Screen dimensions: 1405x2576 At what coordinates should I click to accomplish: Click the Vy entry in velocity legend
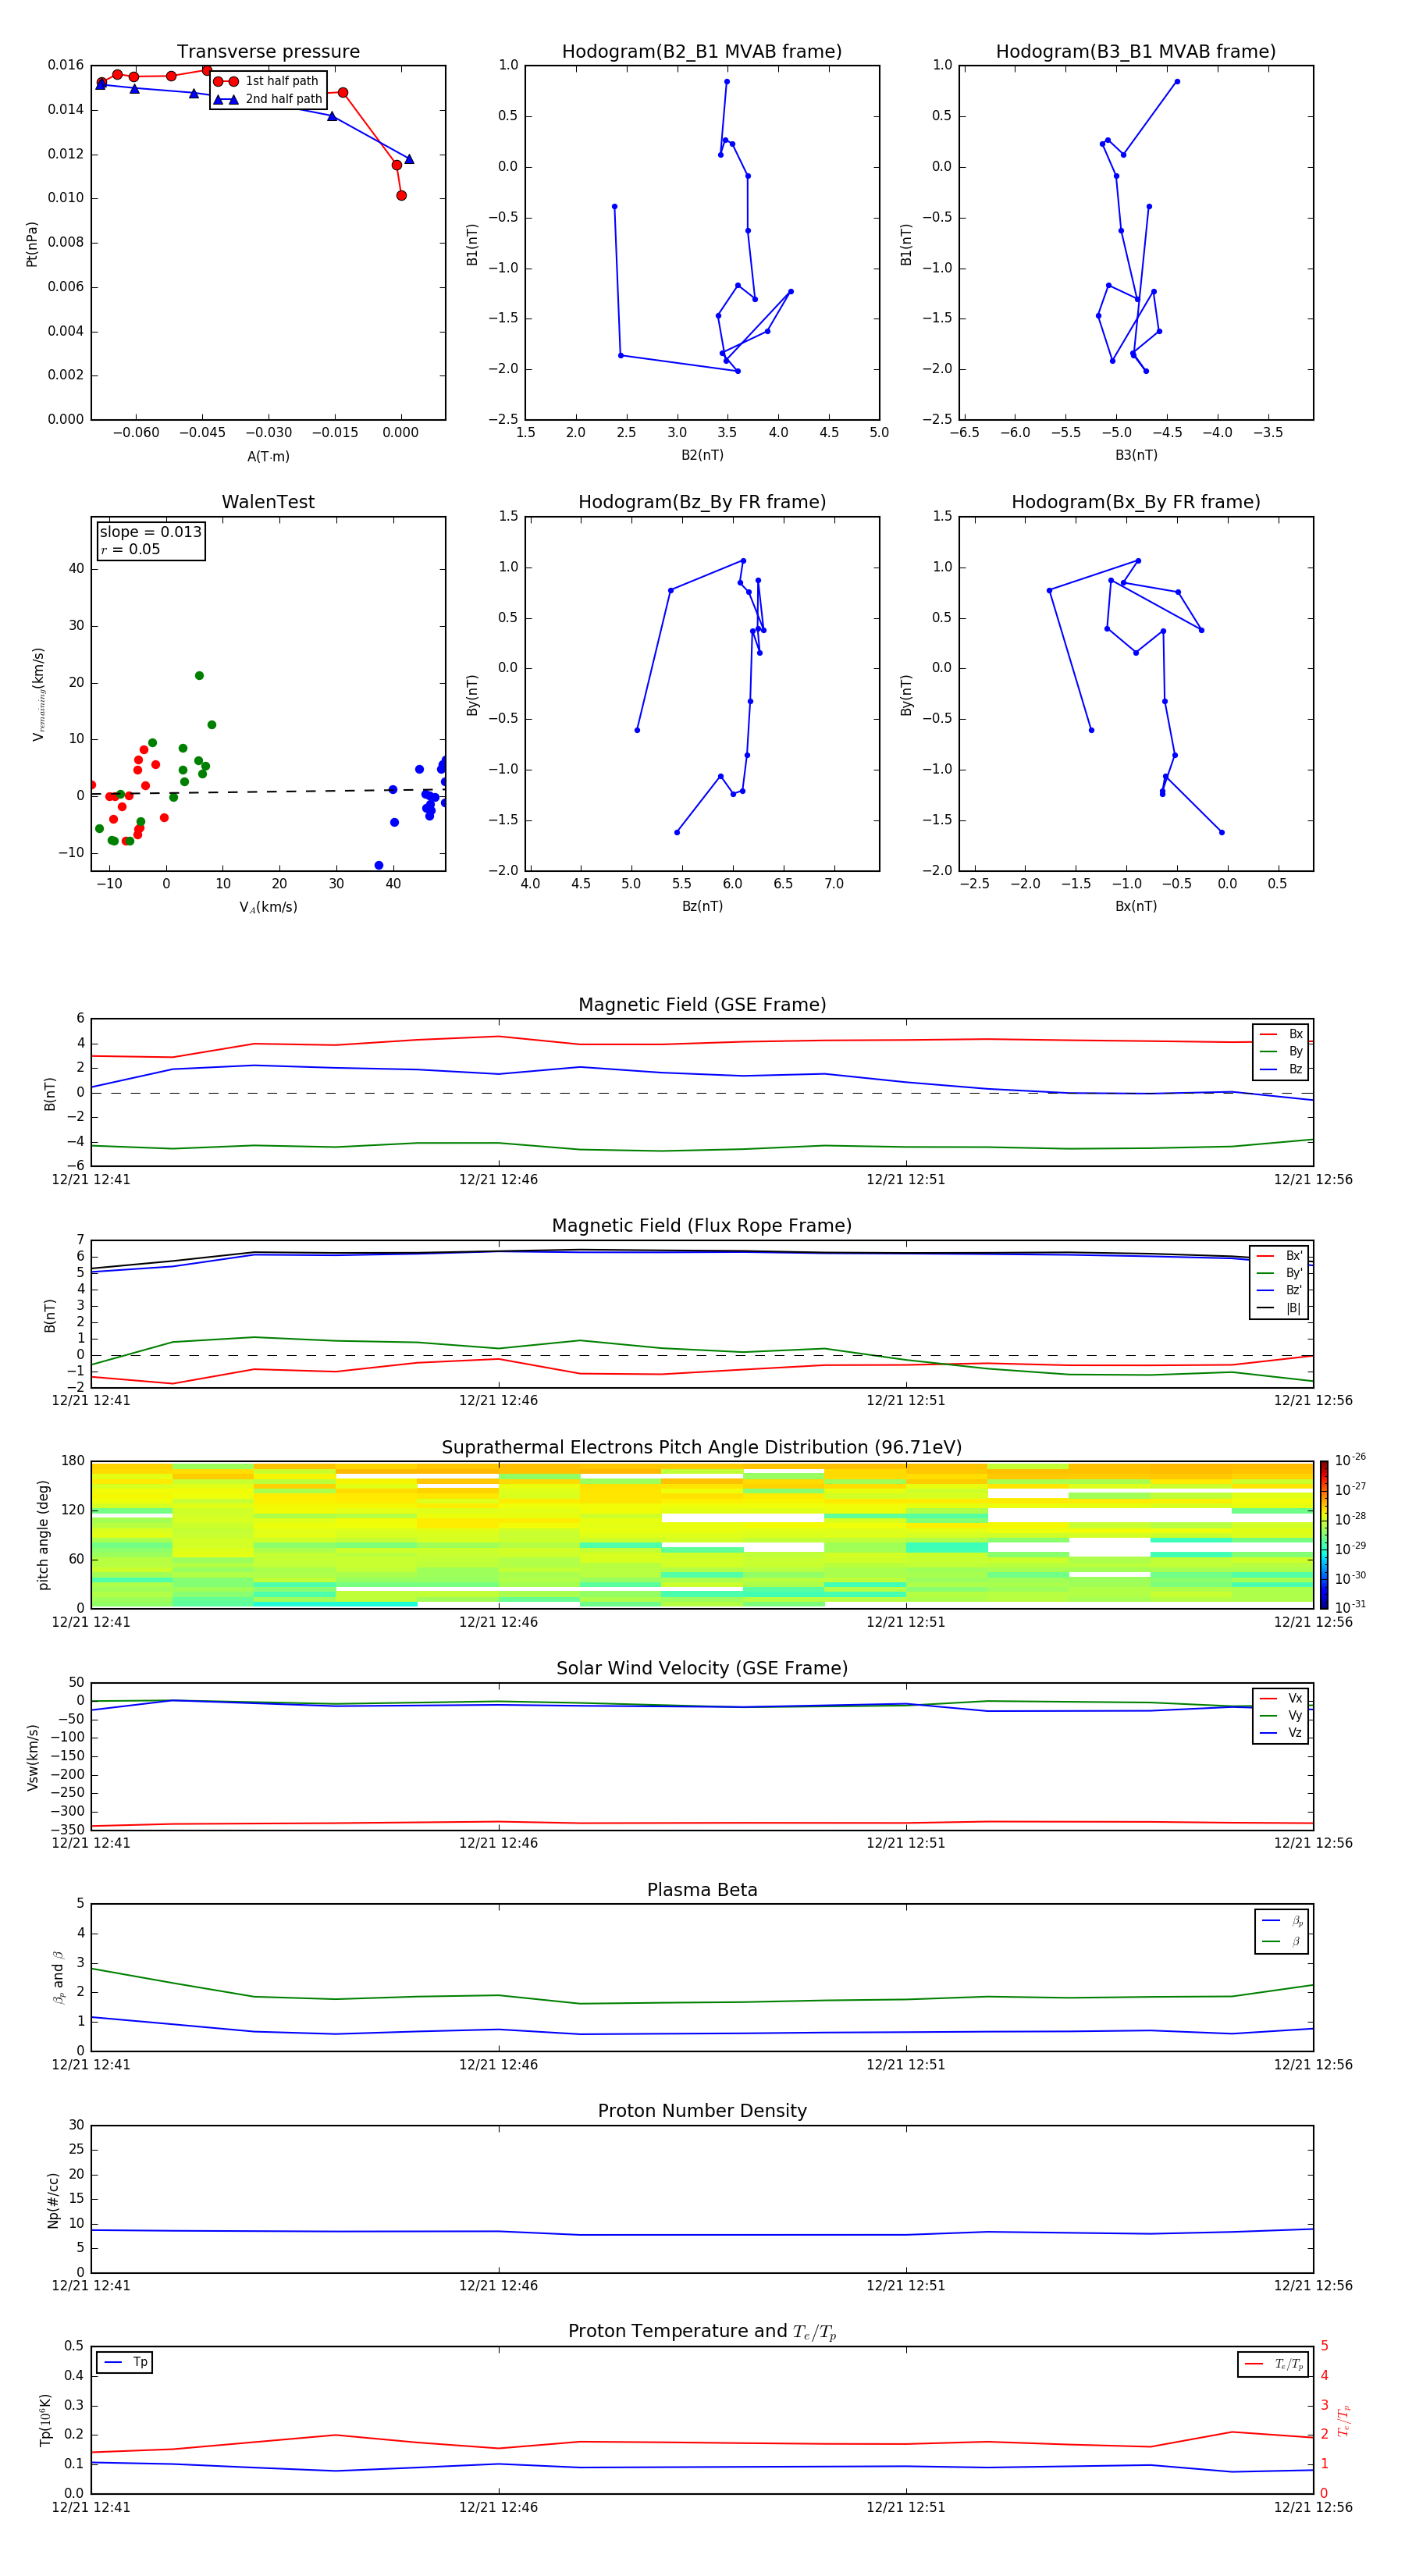(x=1281, y=1716)
